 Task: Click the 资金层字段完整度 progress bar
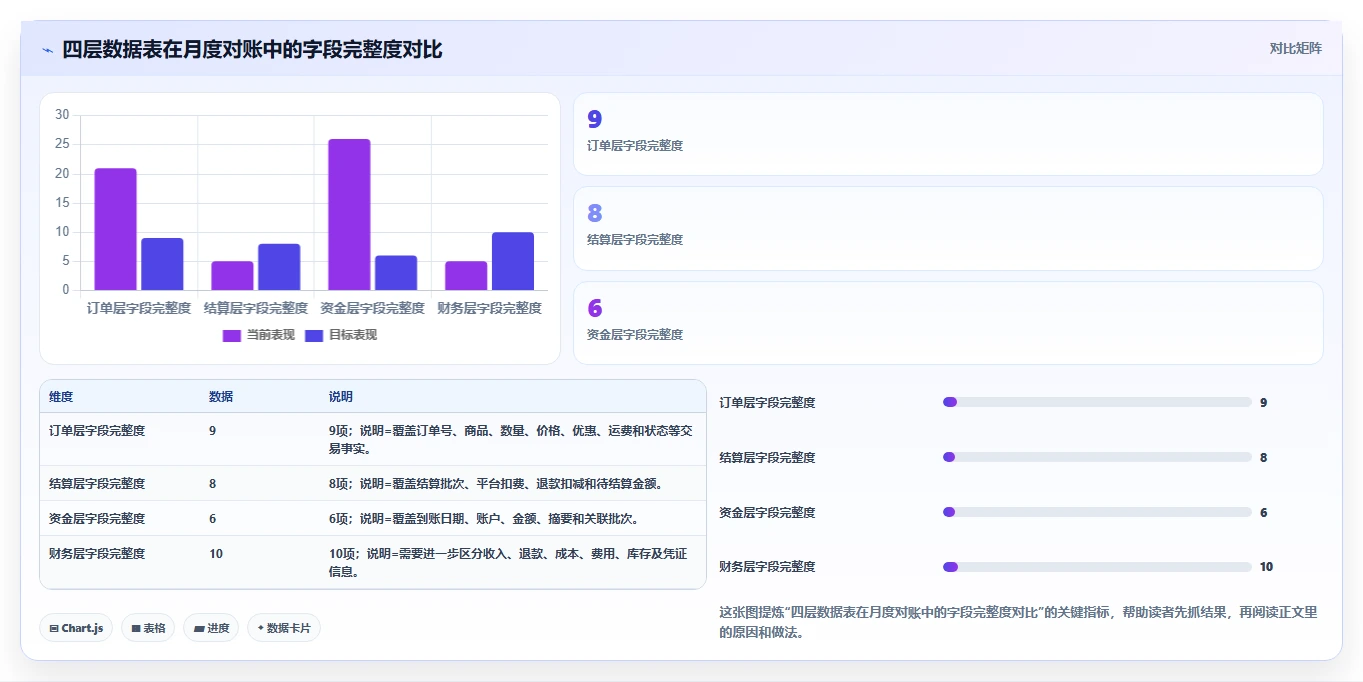tap(1097, 512)
